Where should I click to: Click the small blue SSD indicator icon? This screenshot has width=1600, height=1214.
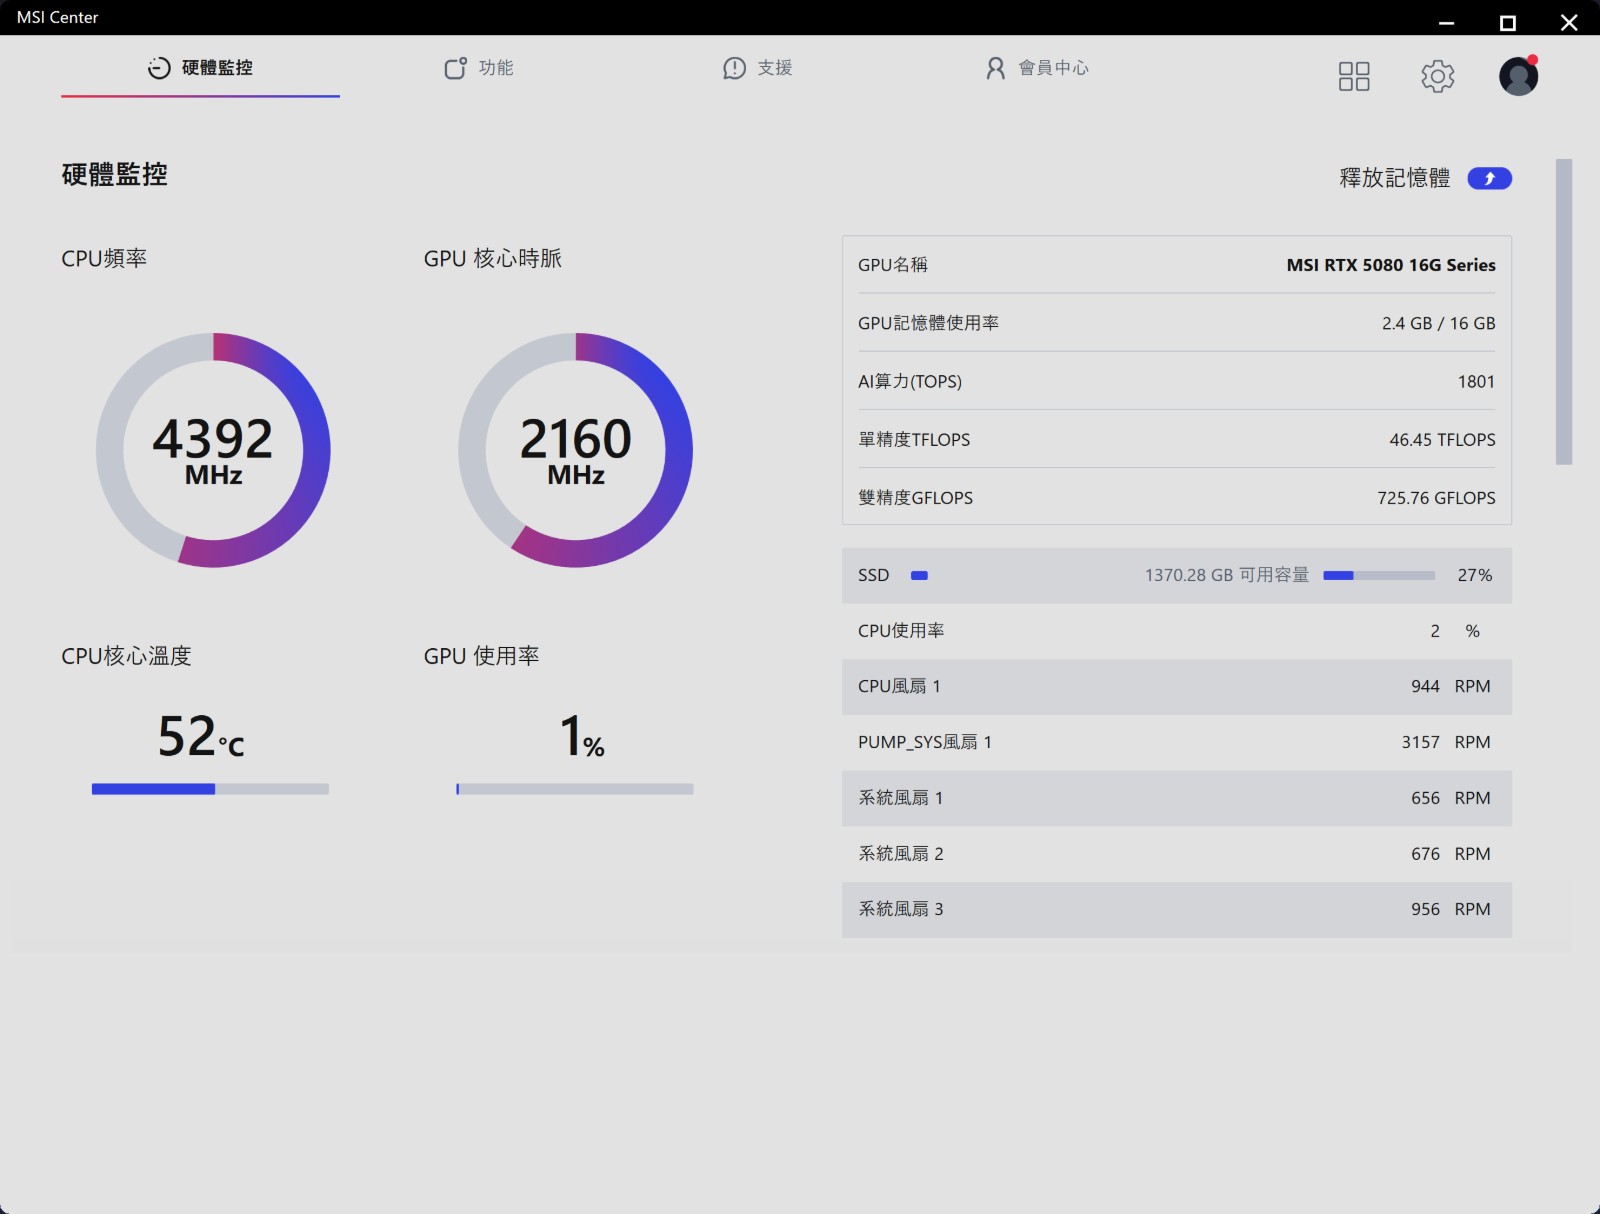pyautogui.click(x=919, y=575)
